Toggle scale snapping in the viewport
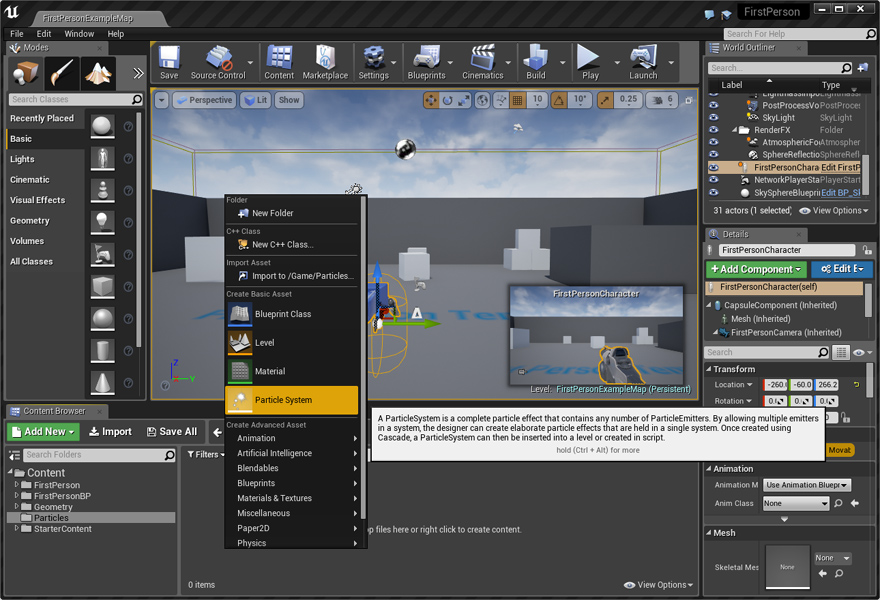This screenshot has width=880, height=600. pos(604,100)
